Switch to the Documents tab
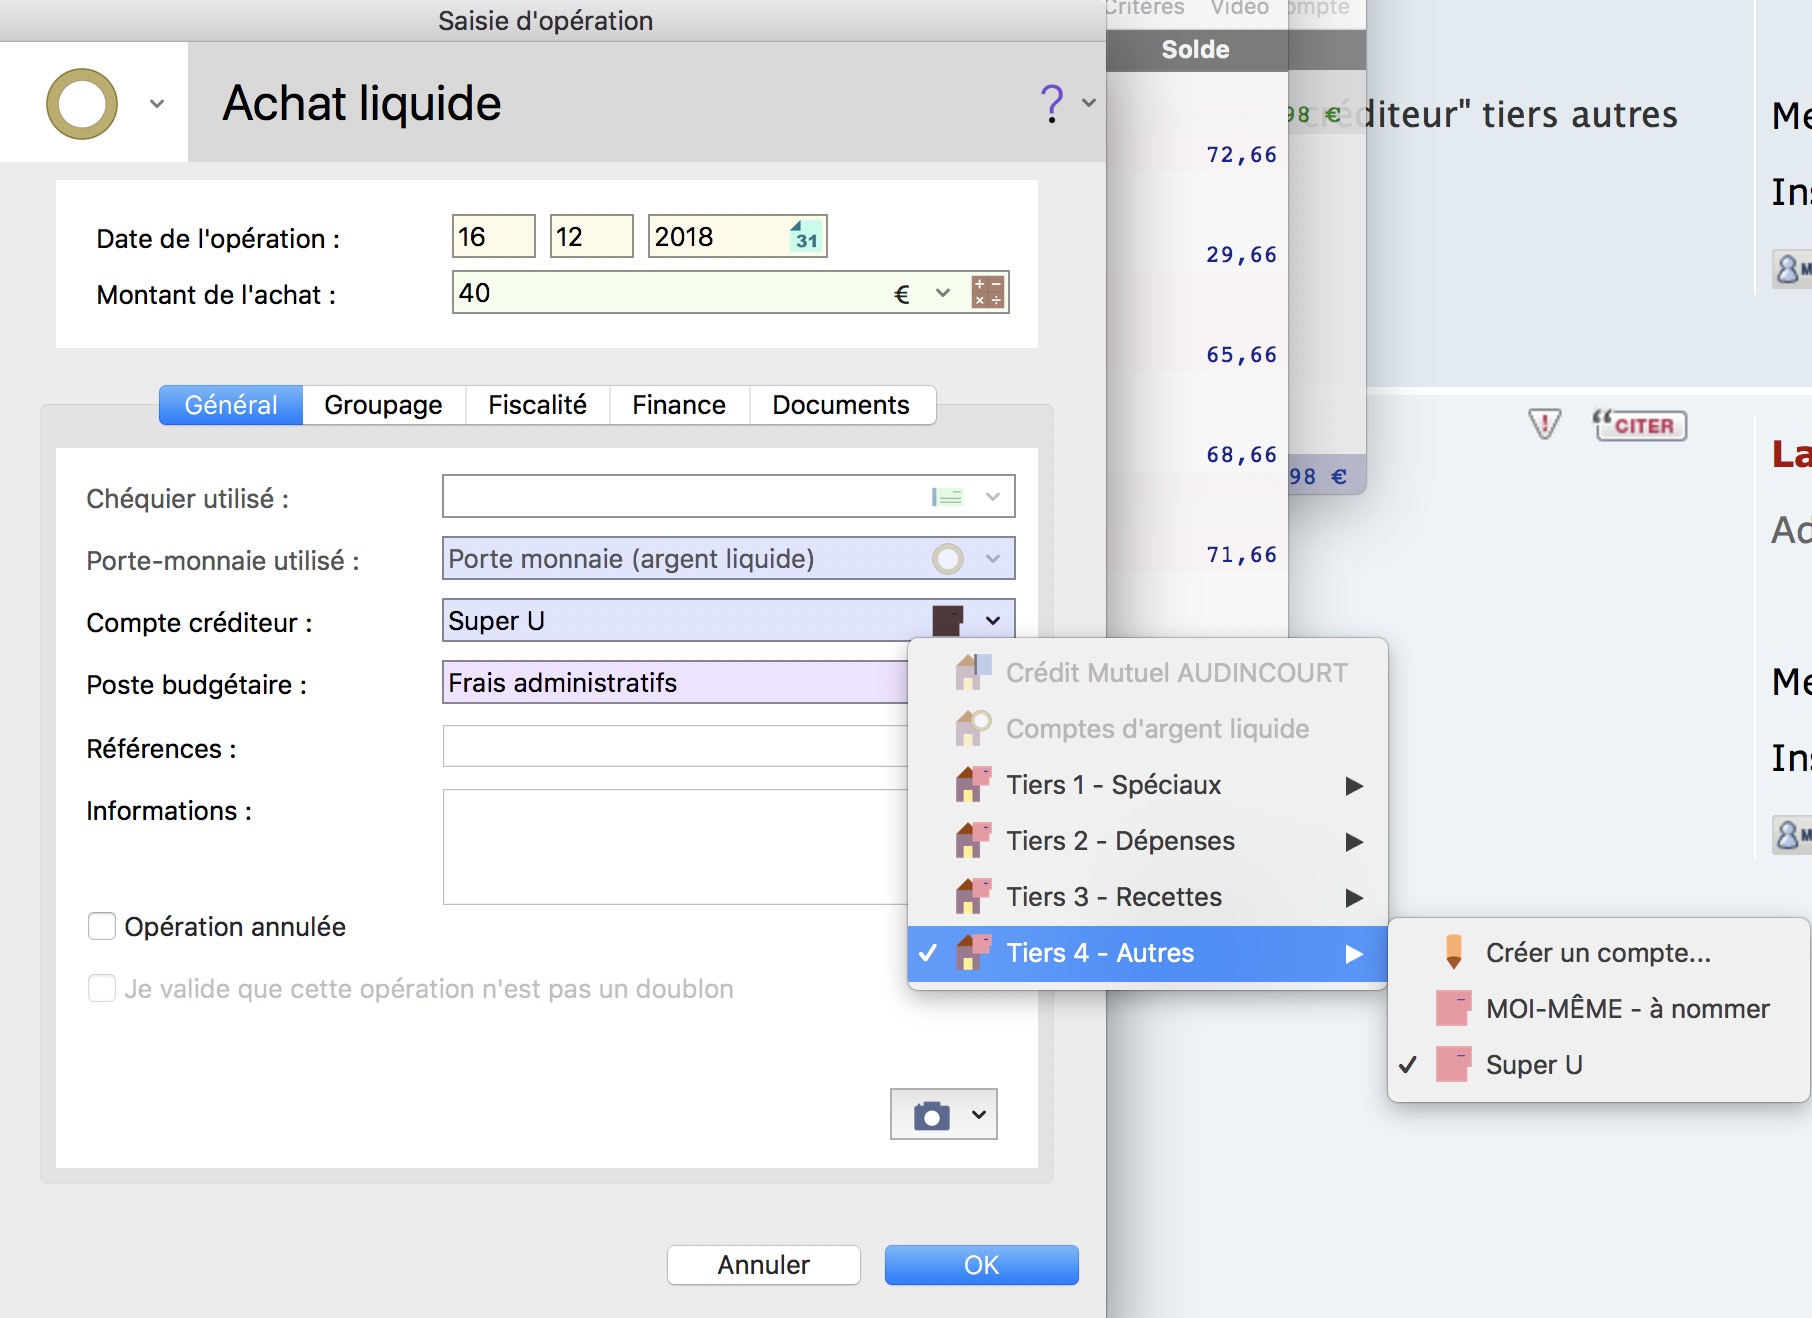The height and width of the screenshot is (1318, 1812). click(x=841, y=405)
